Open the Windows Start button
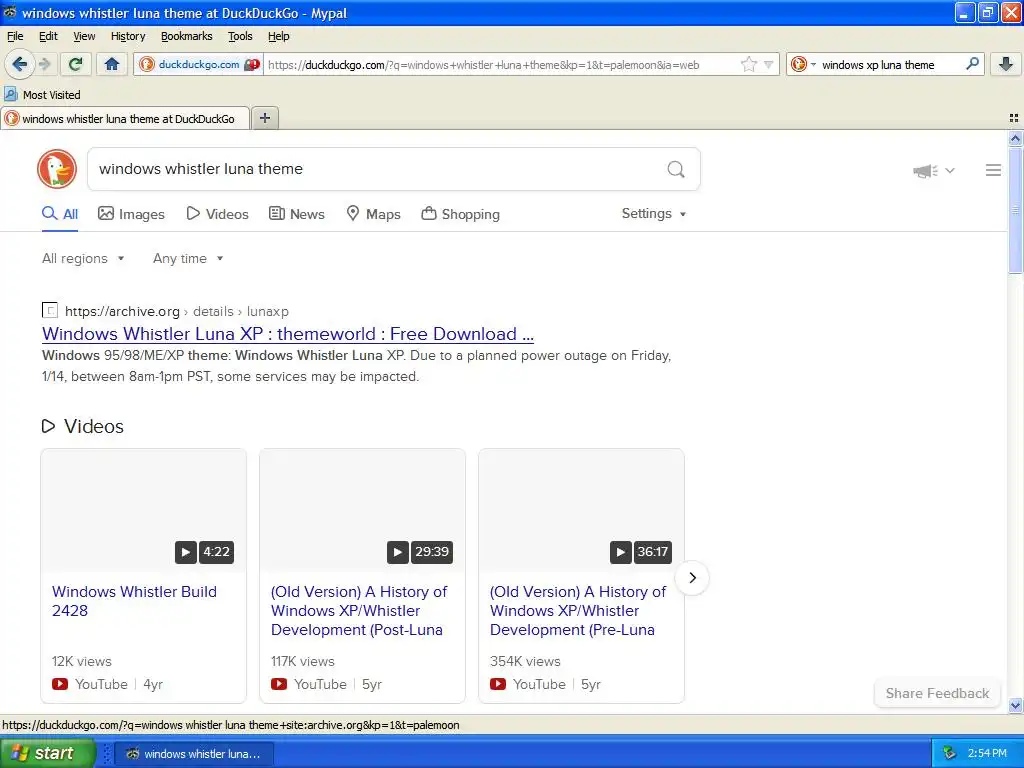Image resolution: width=1024 pixels, height=768 pixels. tap(48, 752)
